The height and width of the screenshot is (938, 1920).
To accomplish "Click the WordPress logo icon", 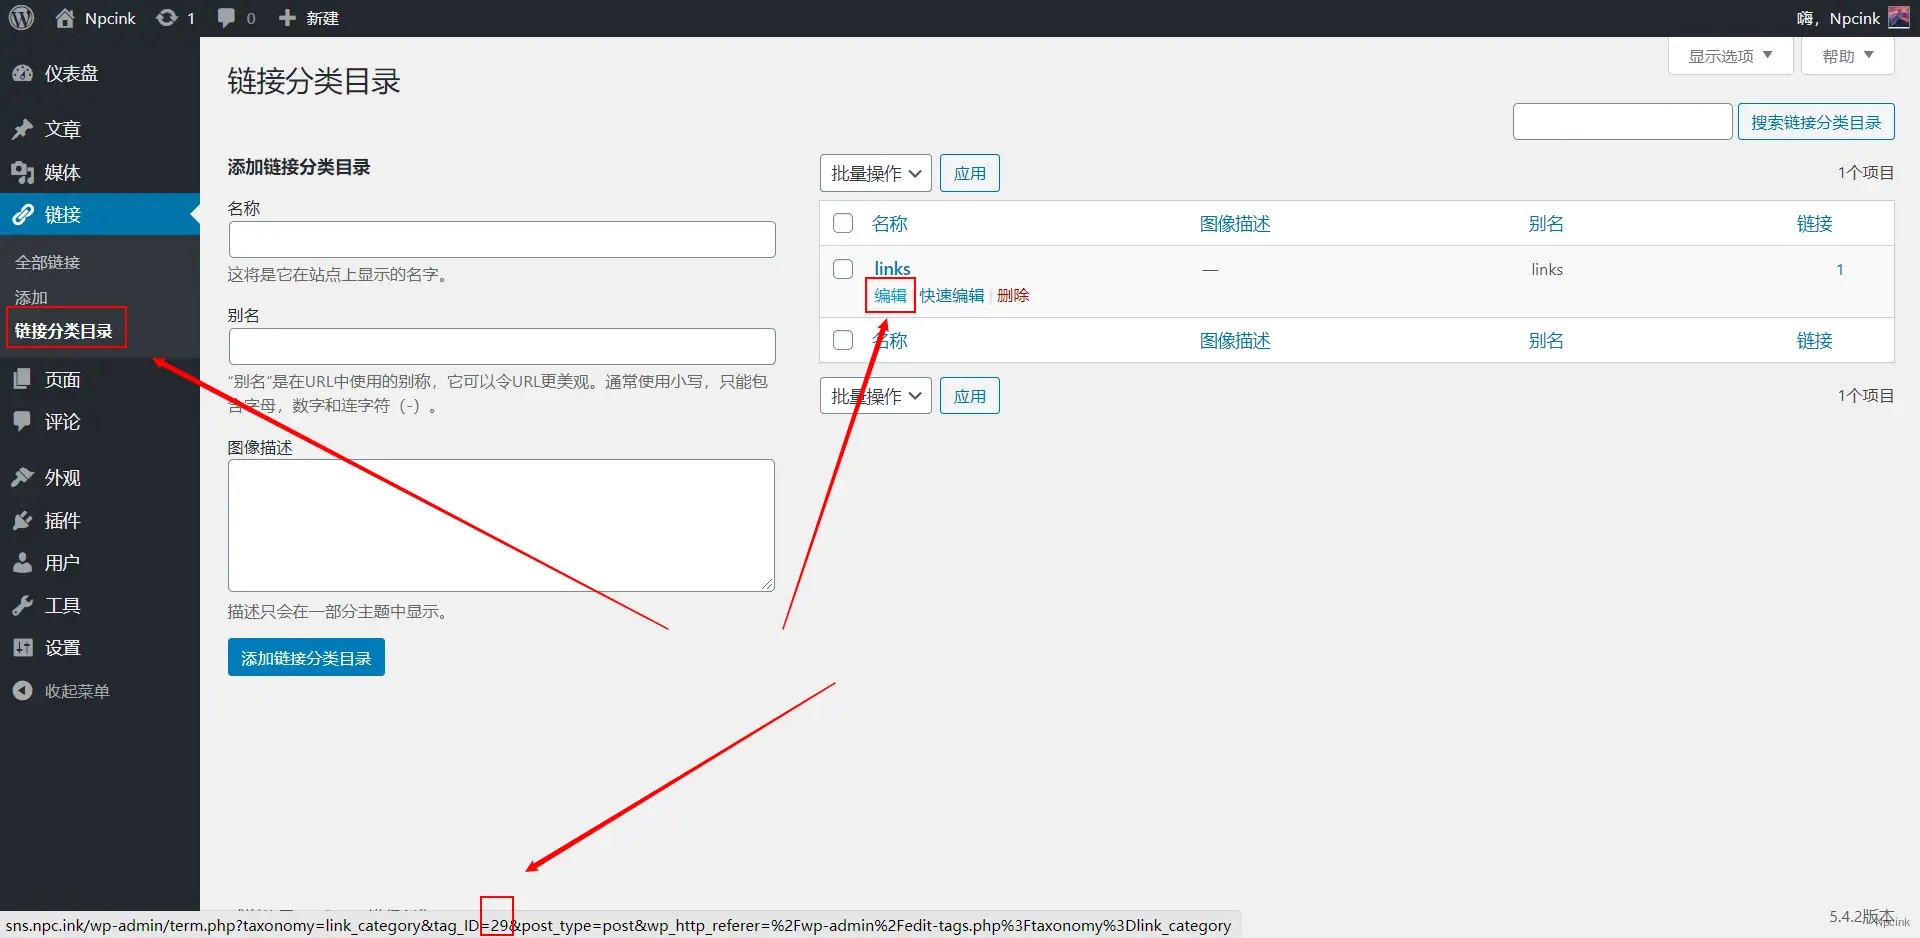I will coord(21,18).
